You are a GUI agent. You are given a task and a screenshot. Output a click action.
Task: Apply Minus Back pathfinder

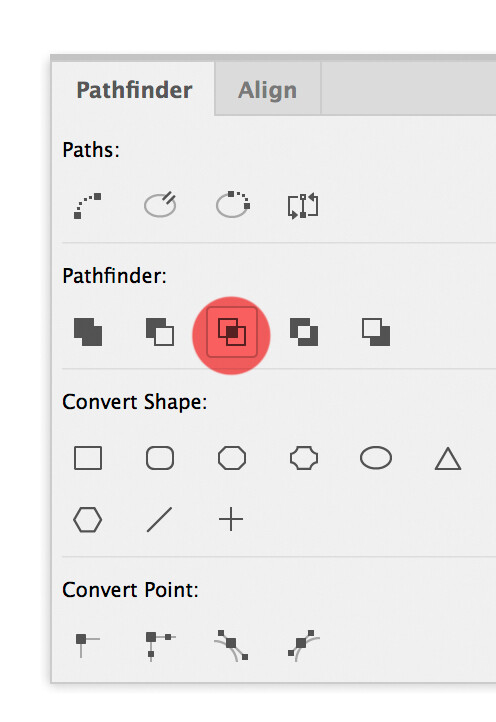pyautogui.click(x=376, y=332)
